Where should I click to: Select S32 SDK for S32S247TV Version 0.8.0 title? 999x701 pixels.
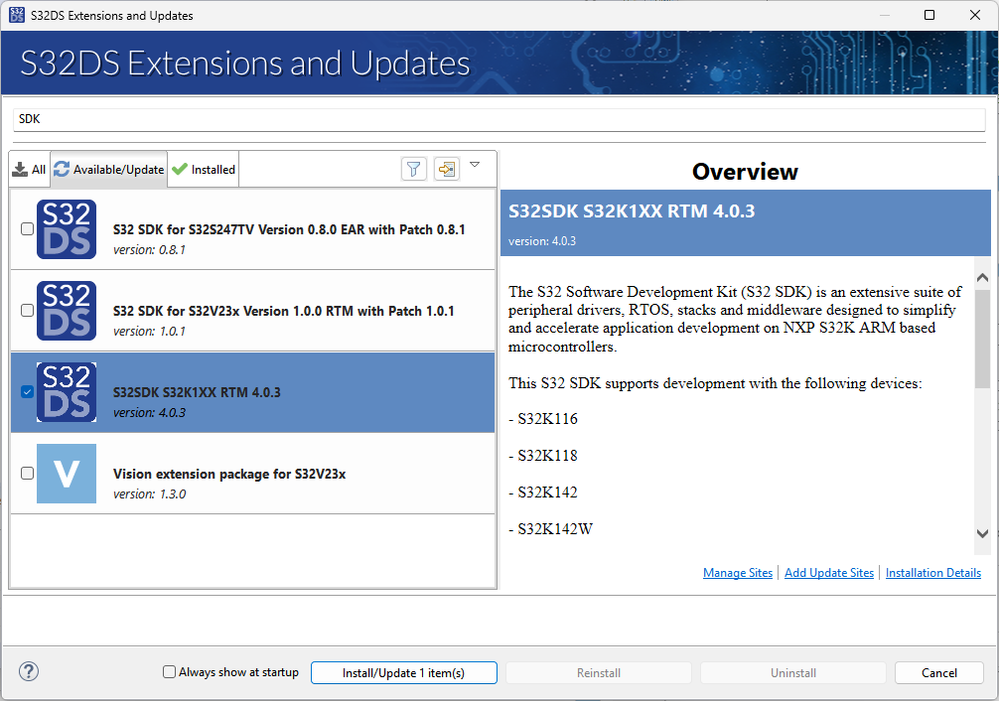(x=289, y=229)
